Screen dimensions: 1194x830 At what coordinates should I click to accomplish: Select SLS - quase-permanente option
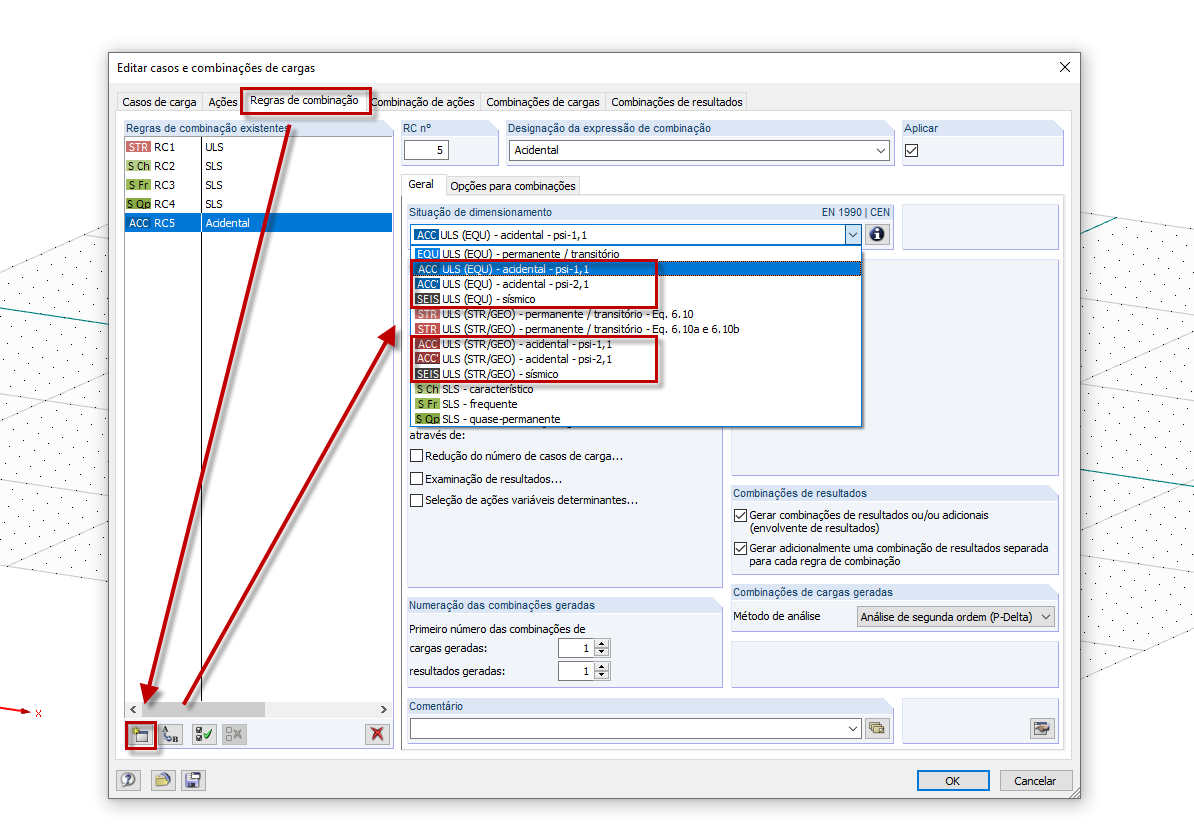tap(637, 419)
